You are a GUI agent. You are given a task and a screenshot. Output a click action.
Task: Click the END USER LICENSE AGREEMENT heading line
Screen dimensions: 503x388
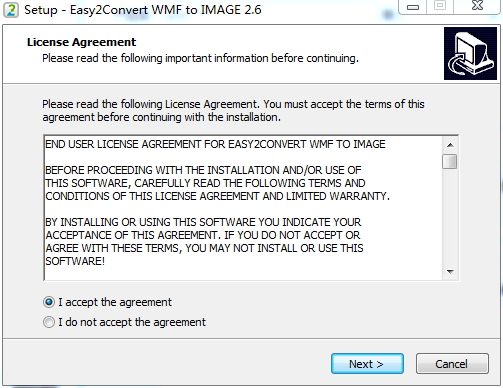click(x=215, y=144)
